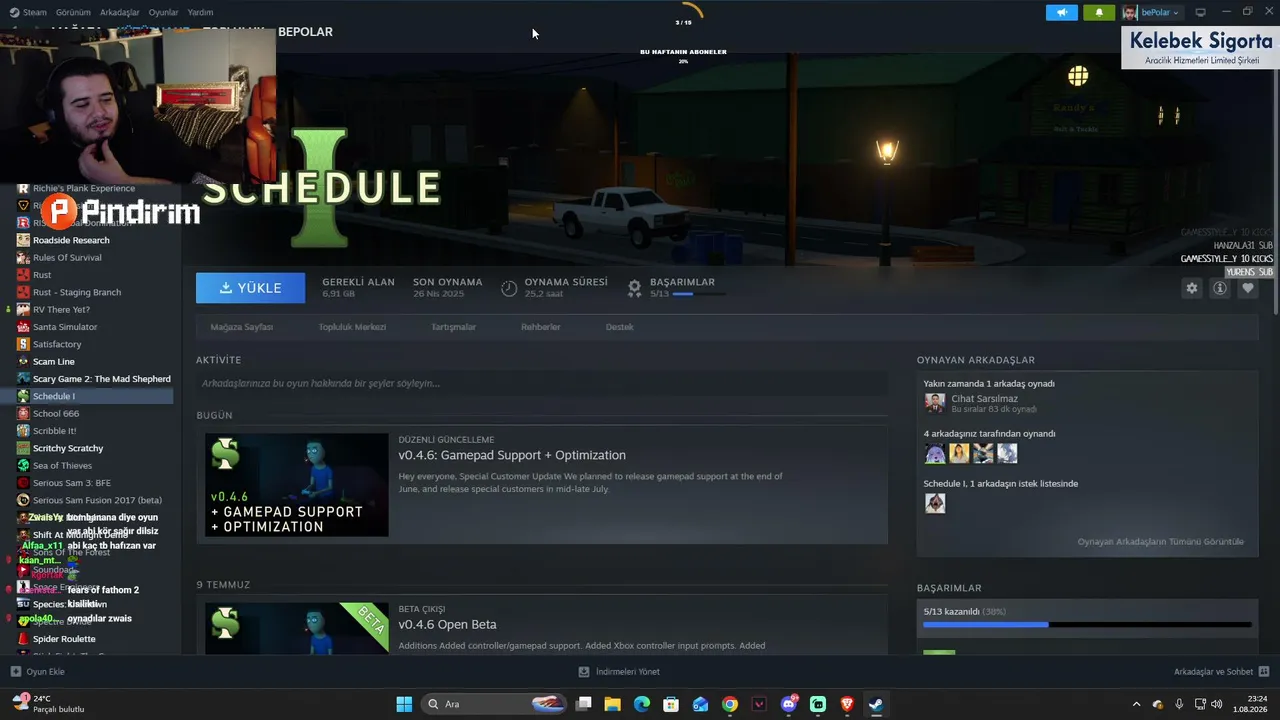
Task: Click the play time clock icon
Action: 509,288
